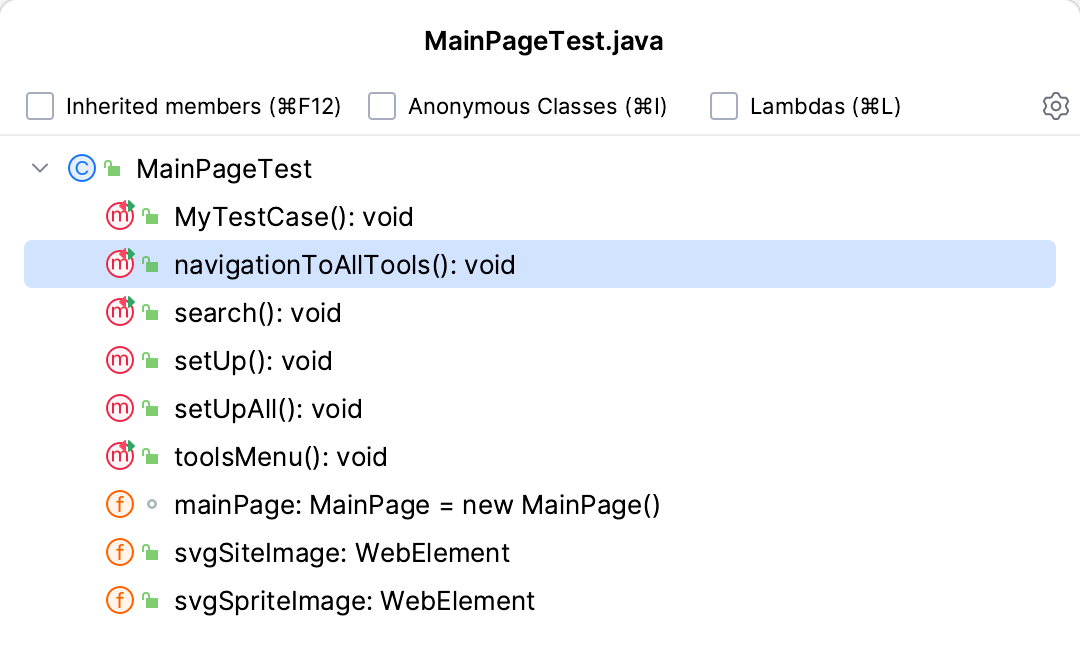Image resolution: width=1080 pixels, height=660 pixels.
Task: Toggle the Anonymous Classes checkbox
Action: click(x=382, y=106)
